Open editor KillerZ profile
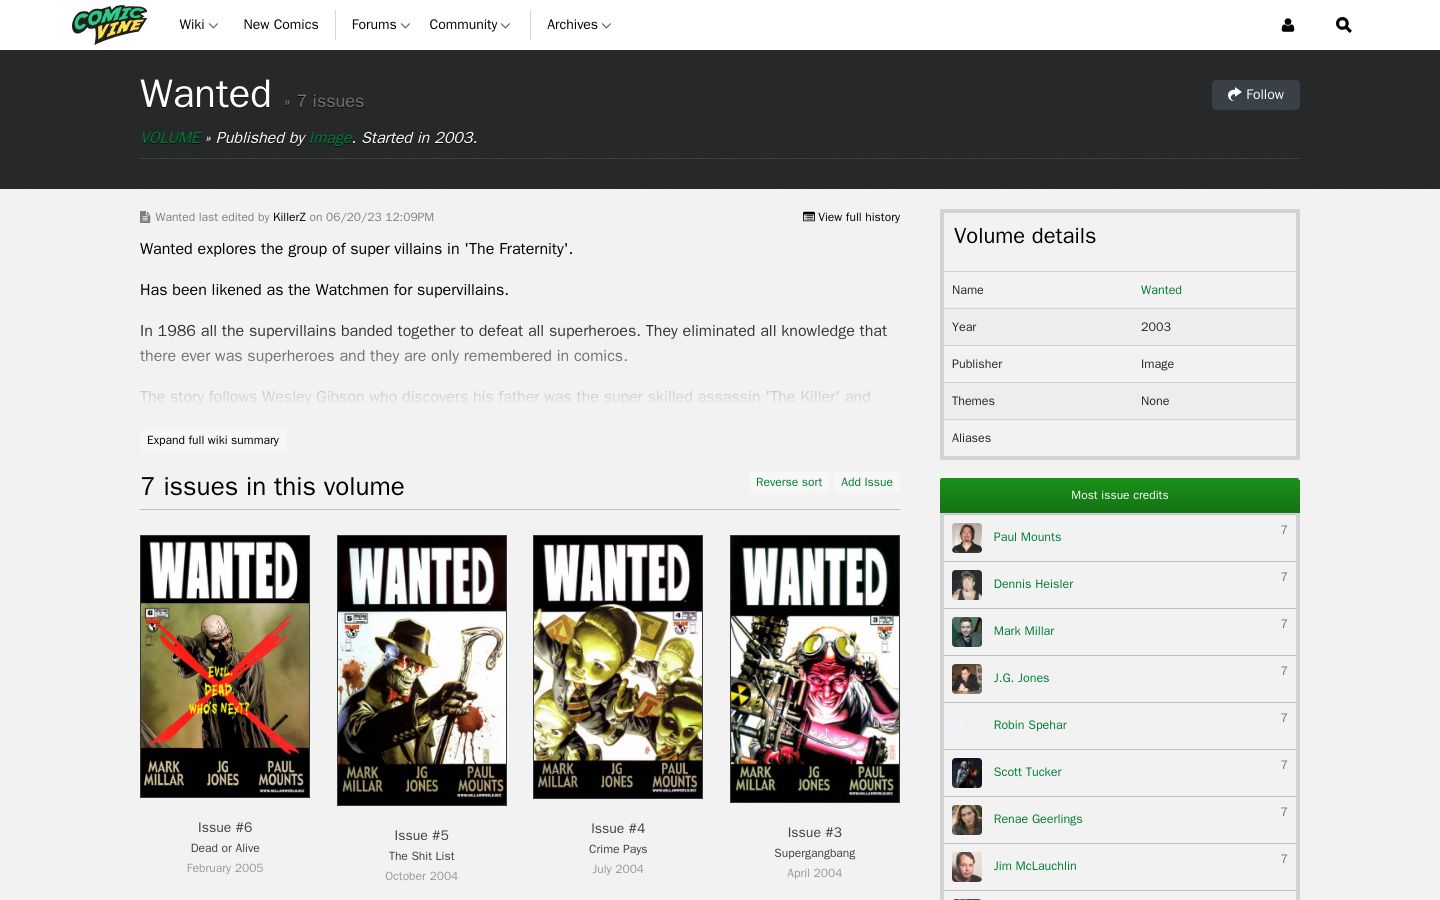The width and height of the screenshot is (1440, 900). point(289,217)
